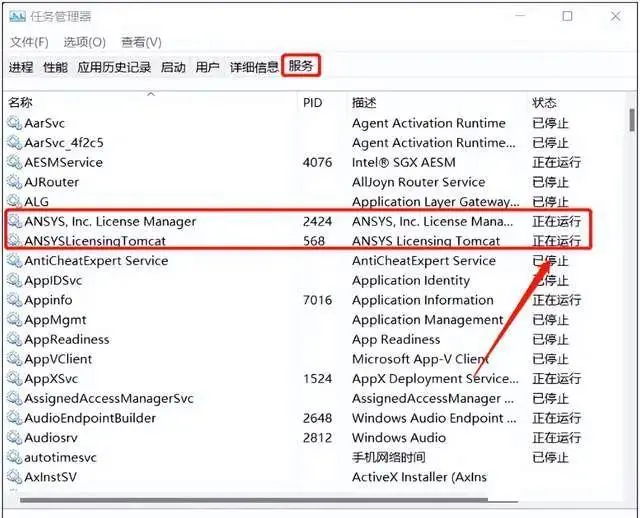
Task: Open the 文件(F) menu
Action: pyautogui.click(x=29, y=42)
